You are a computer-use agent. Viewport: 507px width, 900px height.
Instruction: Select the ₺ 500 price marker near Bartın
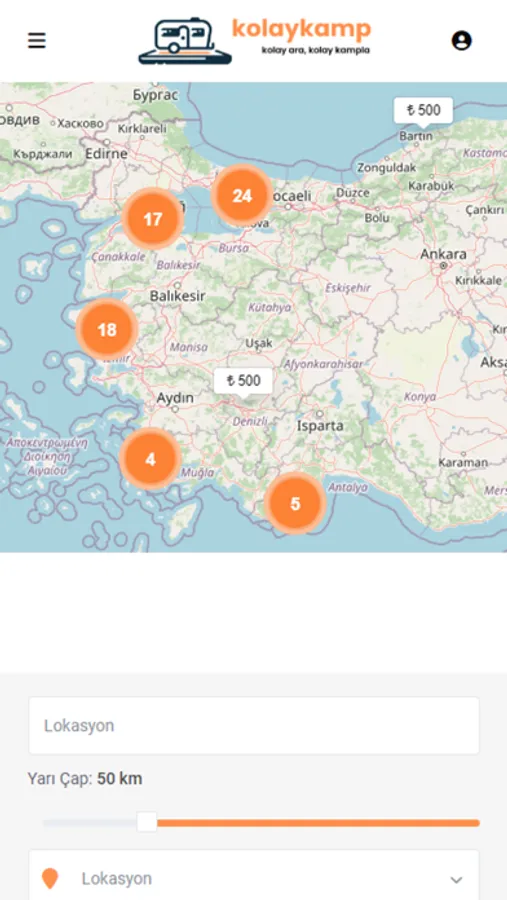(424, 110)
